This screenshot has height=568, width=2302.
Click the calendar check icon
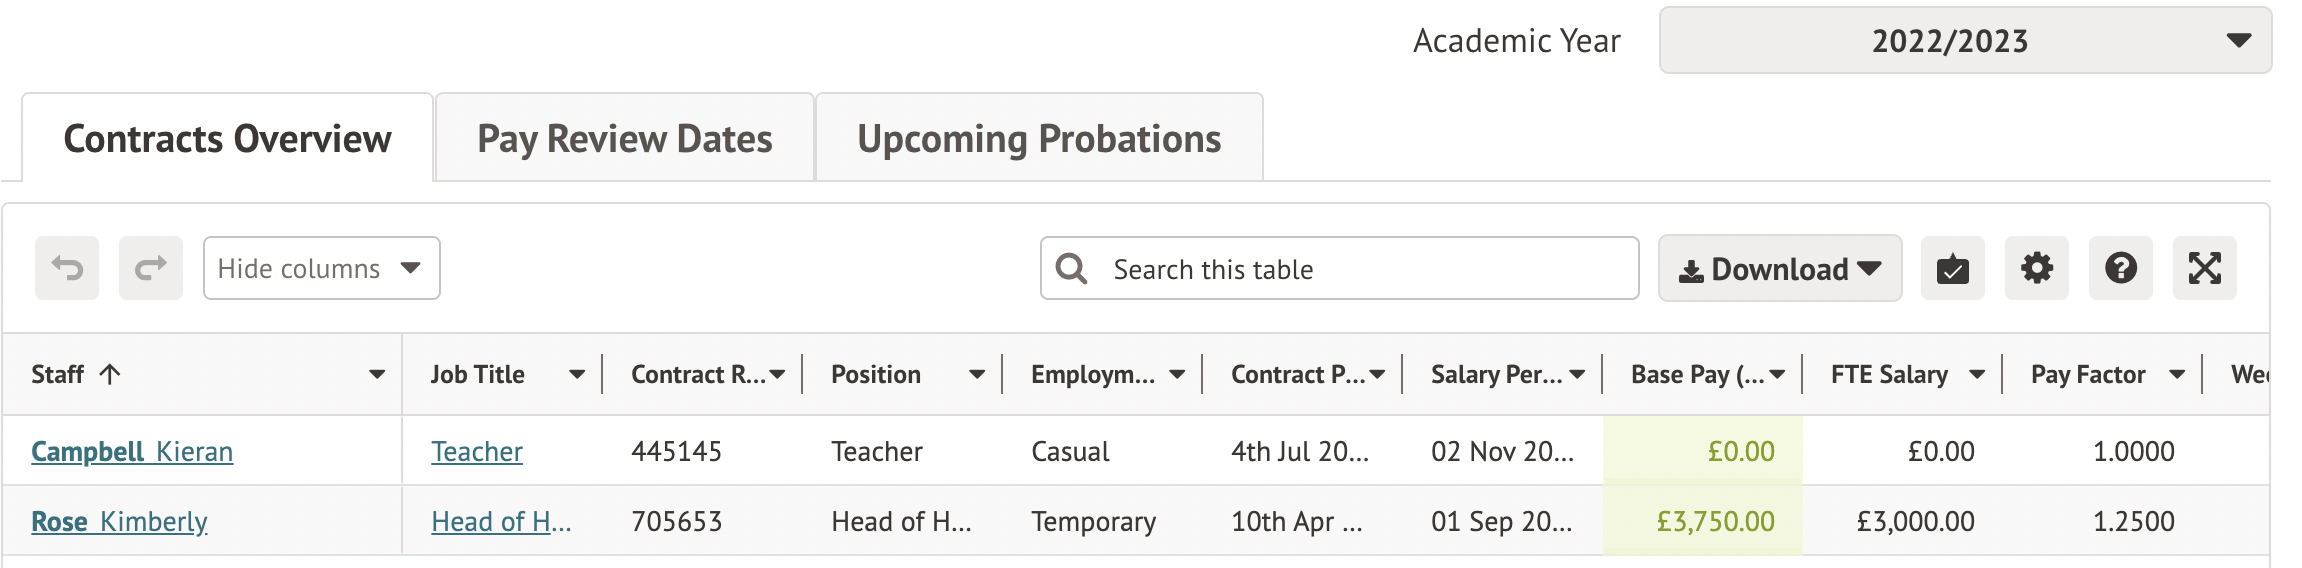1952,268
